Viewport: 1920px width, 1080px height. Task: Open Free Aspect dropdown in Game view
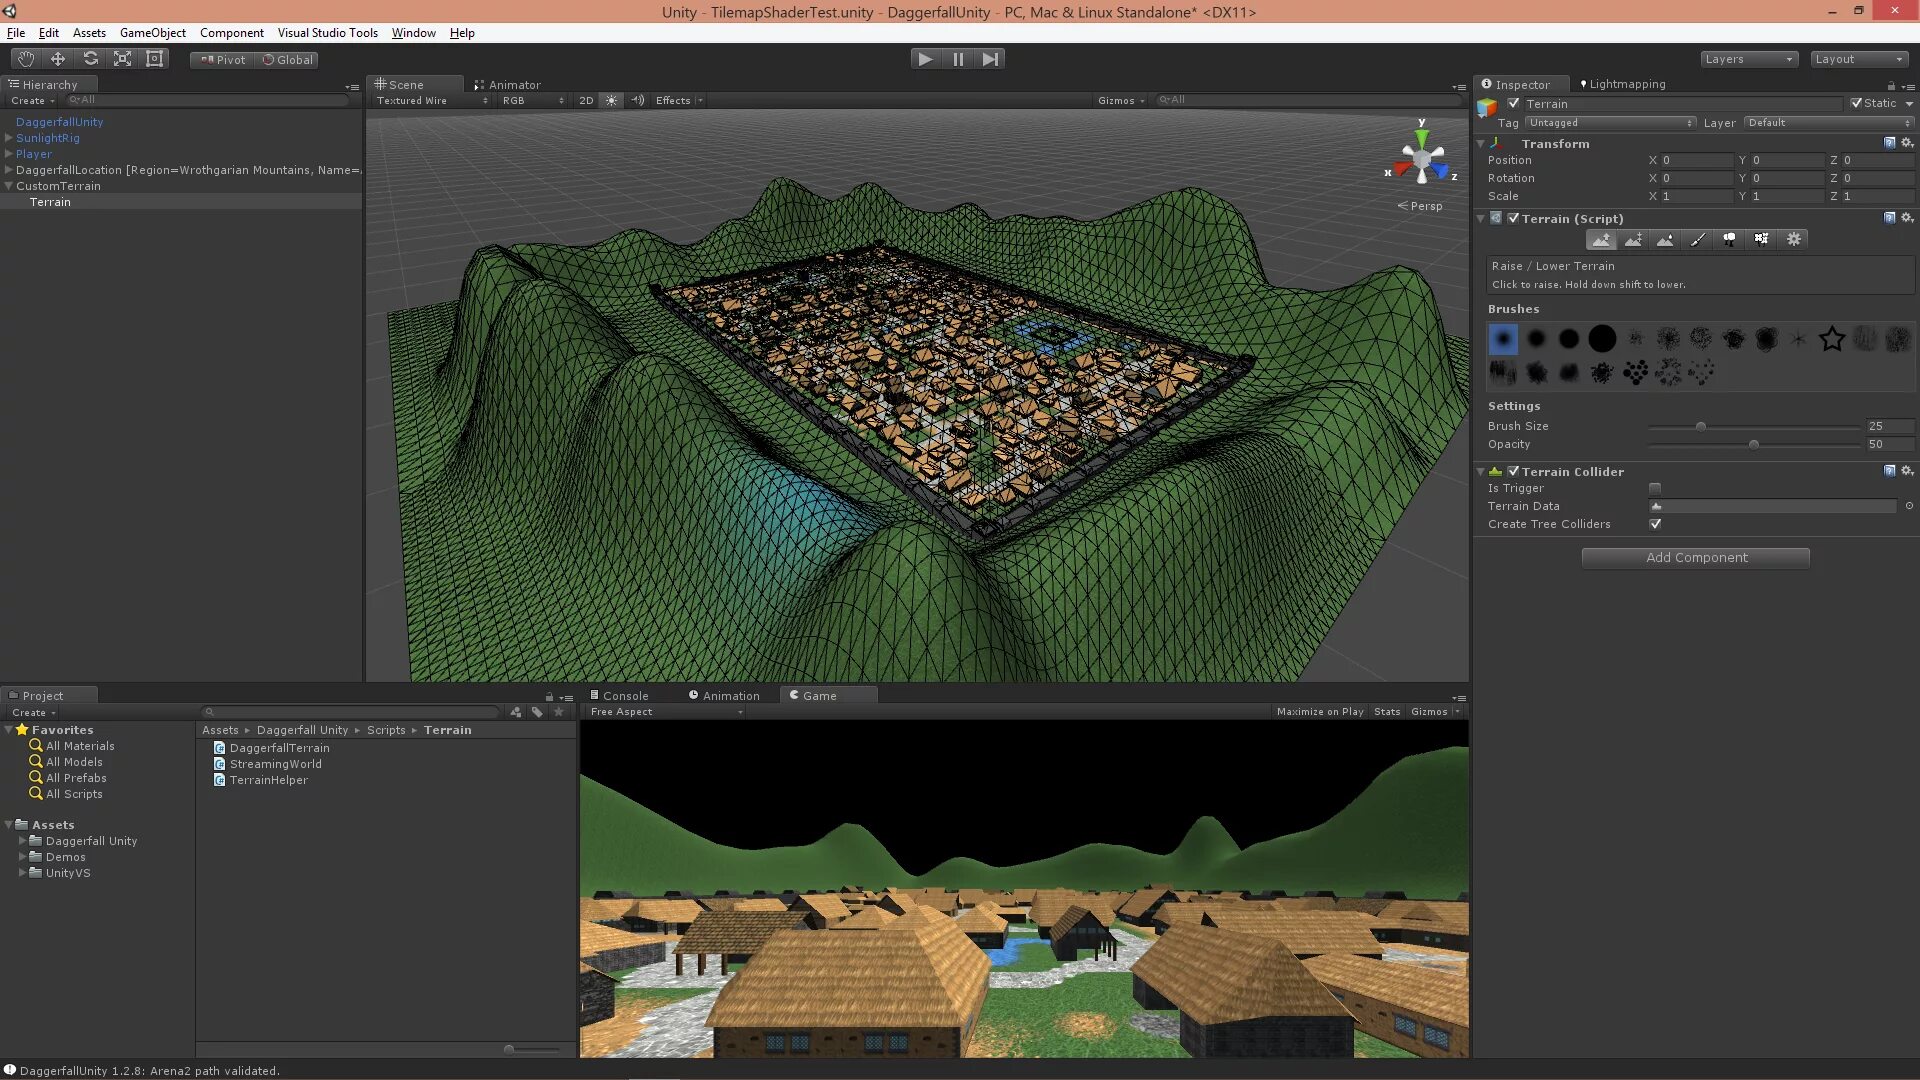(x=665, y=712)
